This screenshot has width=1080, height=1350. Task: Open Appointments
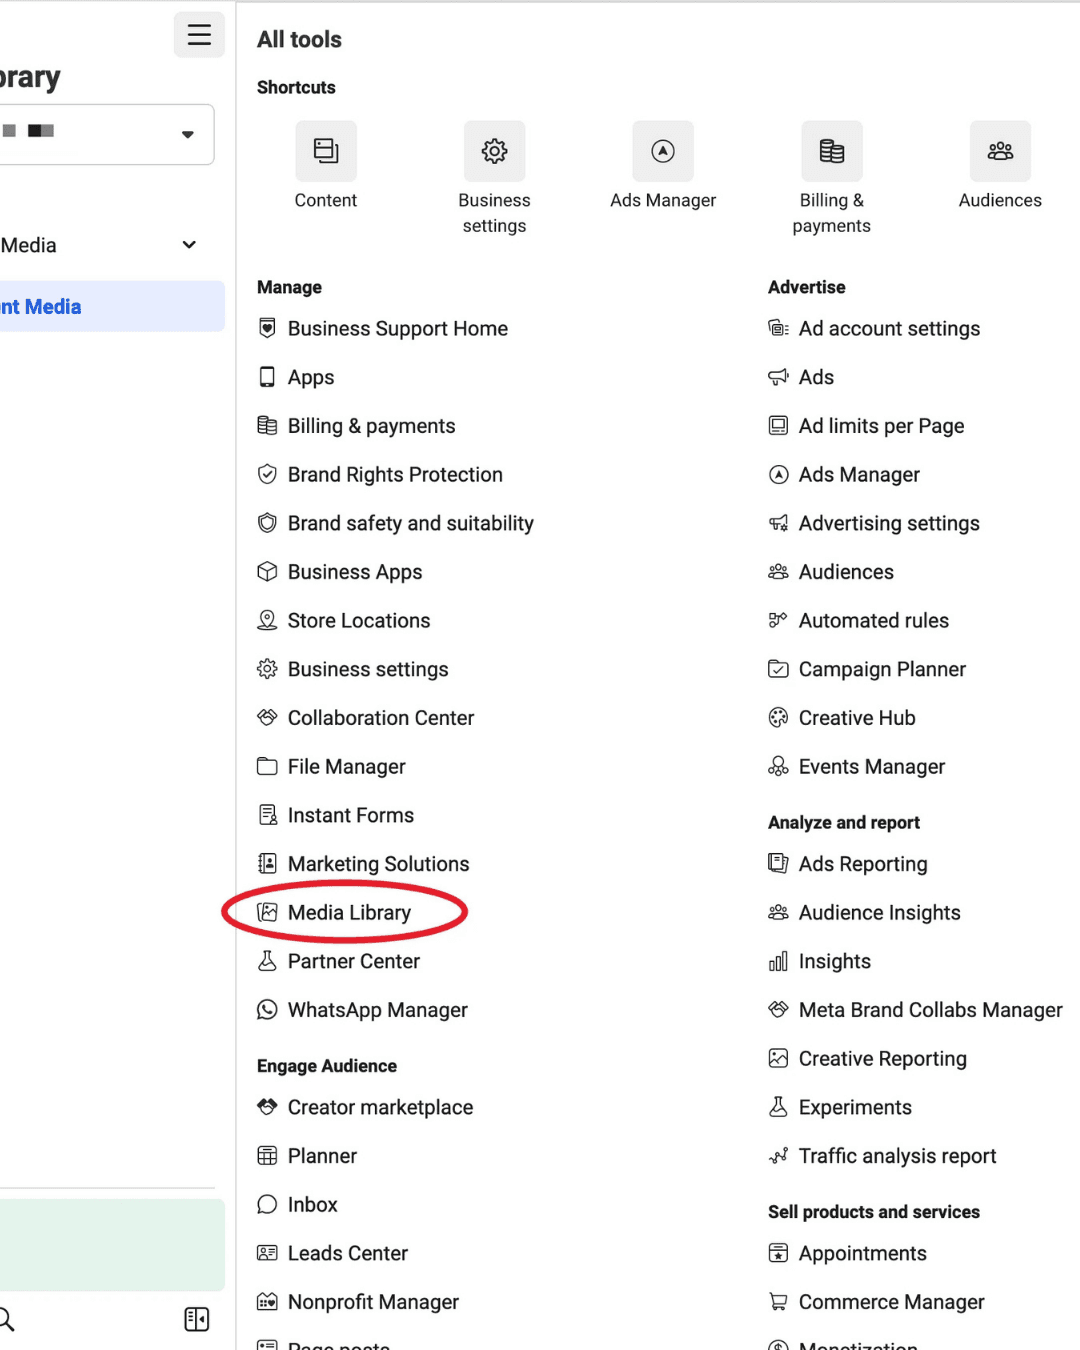pos(862,1253)
